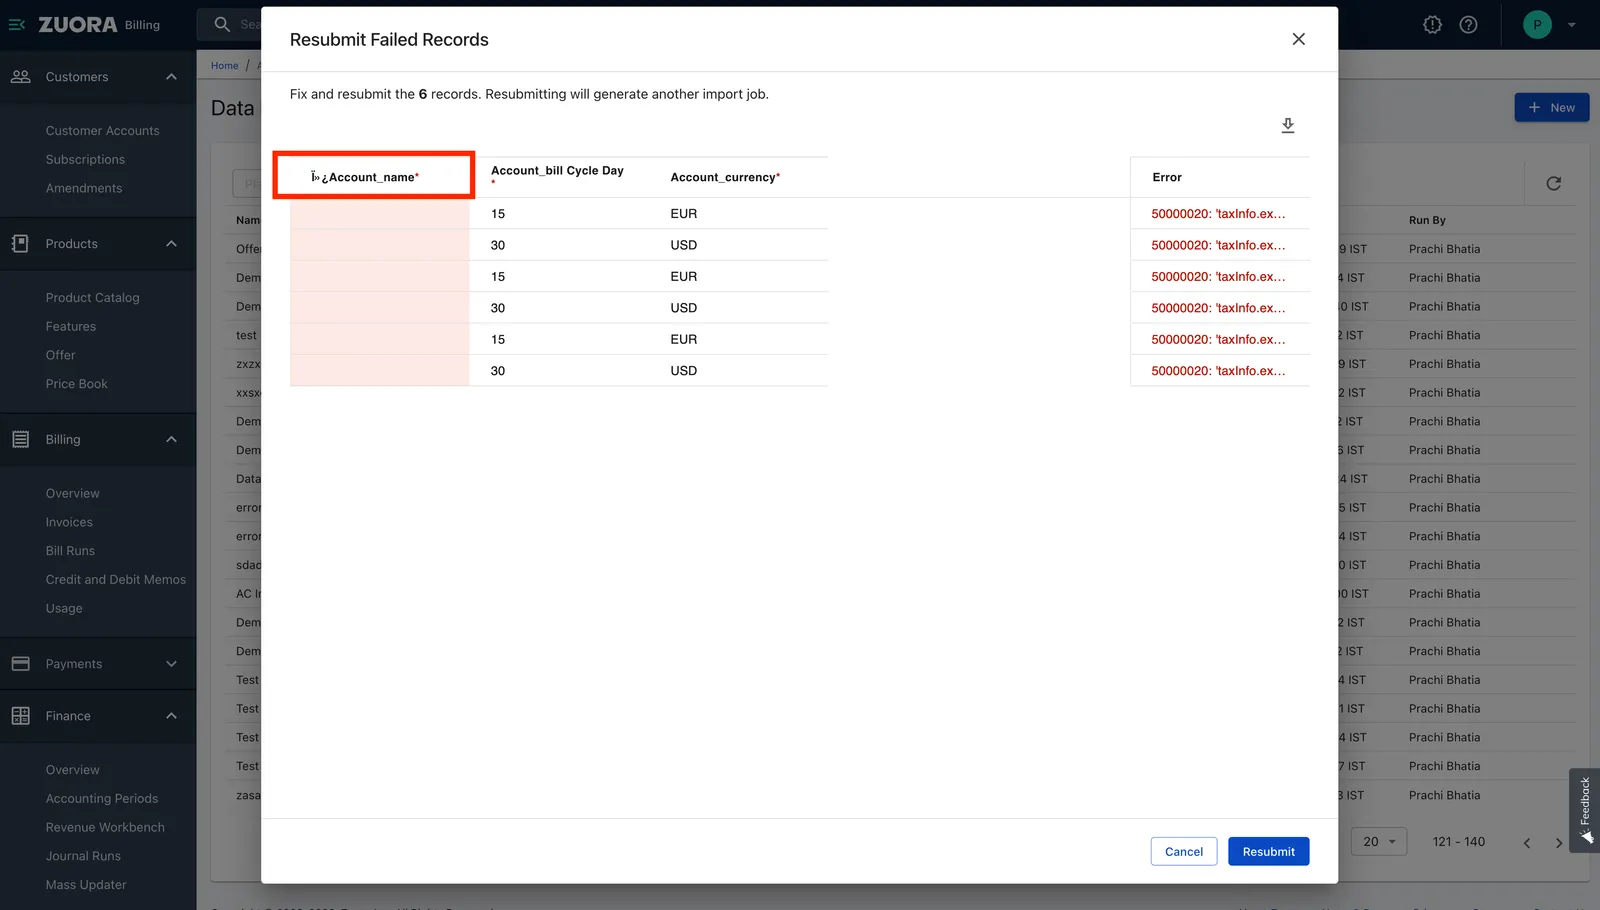
Task: Expand the Payments section chevron
Action: point(171,664)
